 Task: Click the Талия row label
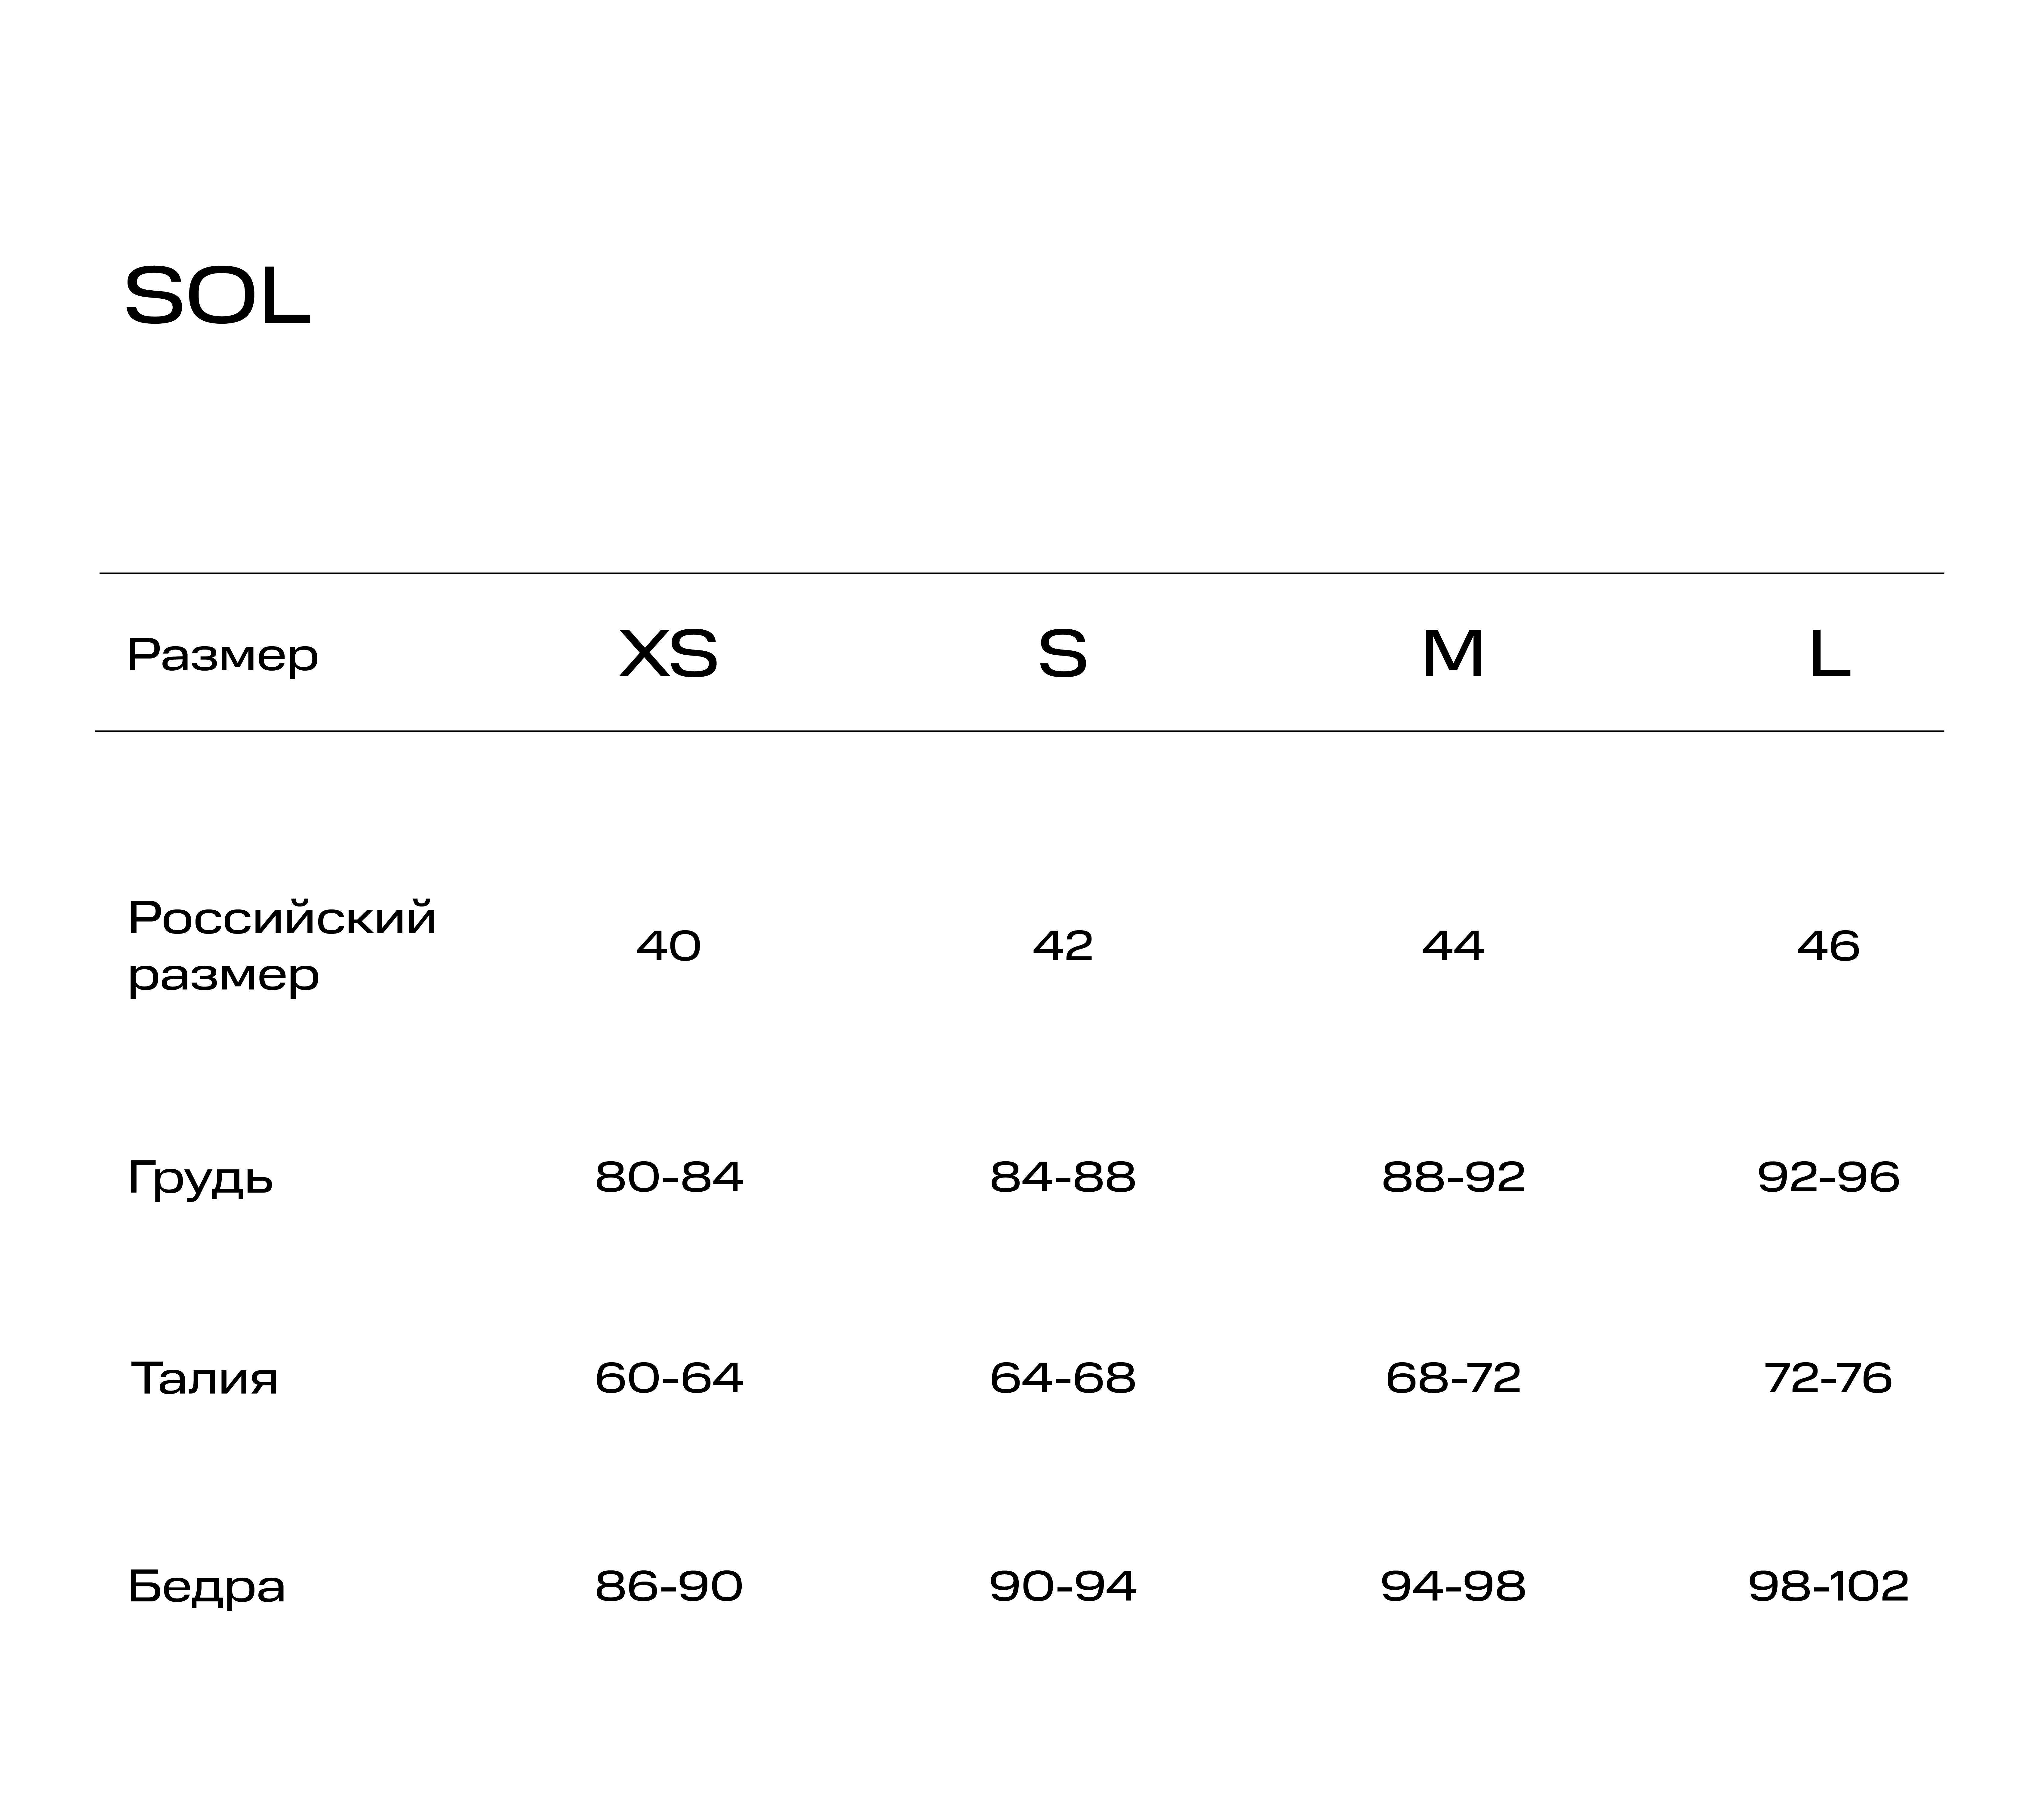(204, 1379)
